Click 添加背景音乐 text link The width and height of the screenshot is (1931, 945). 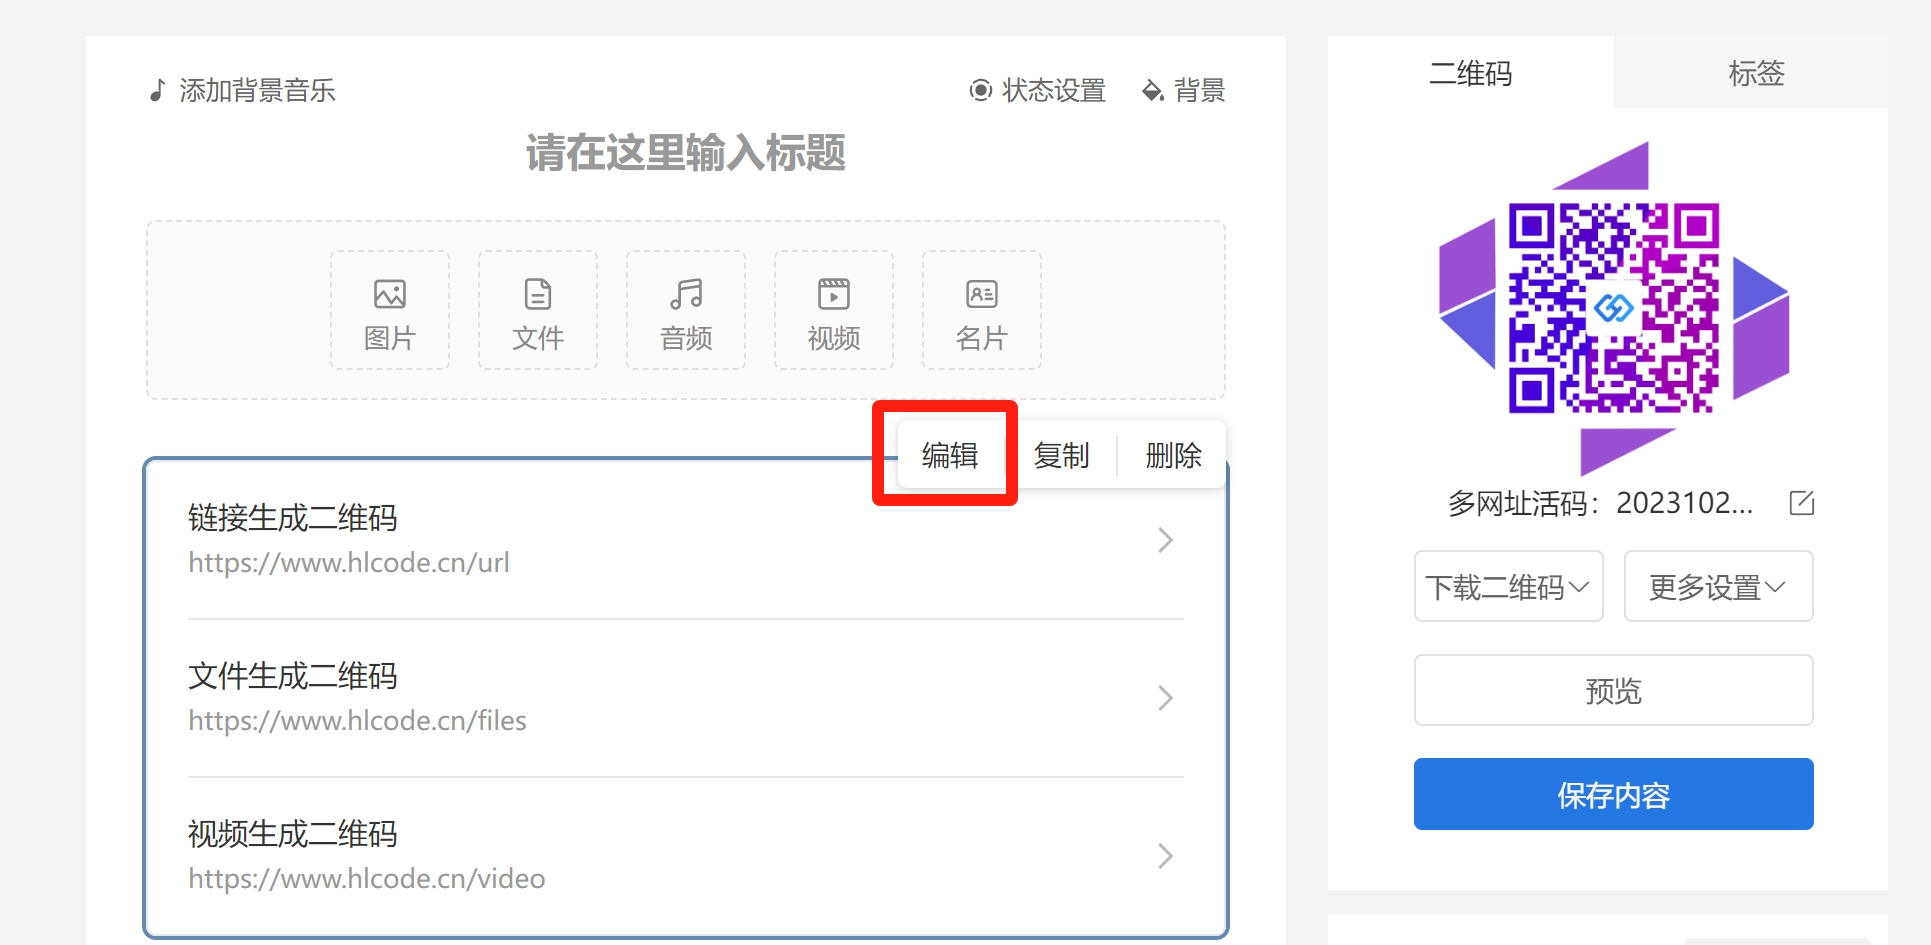click(257, 91)
